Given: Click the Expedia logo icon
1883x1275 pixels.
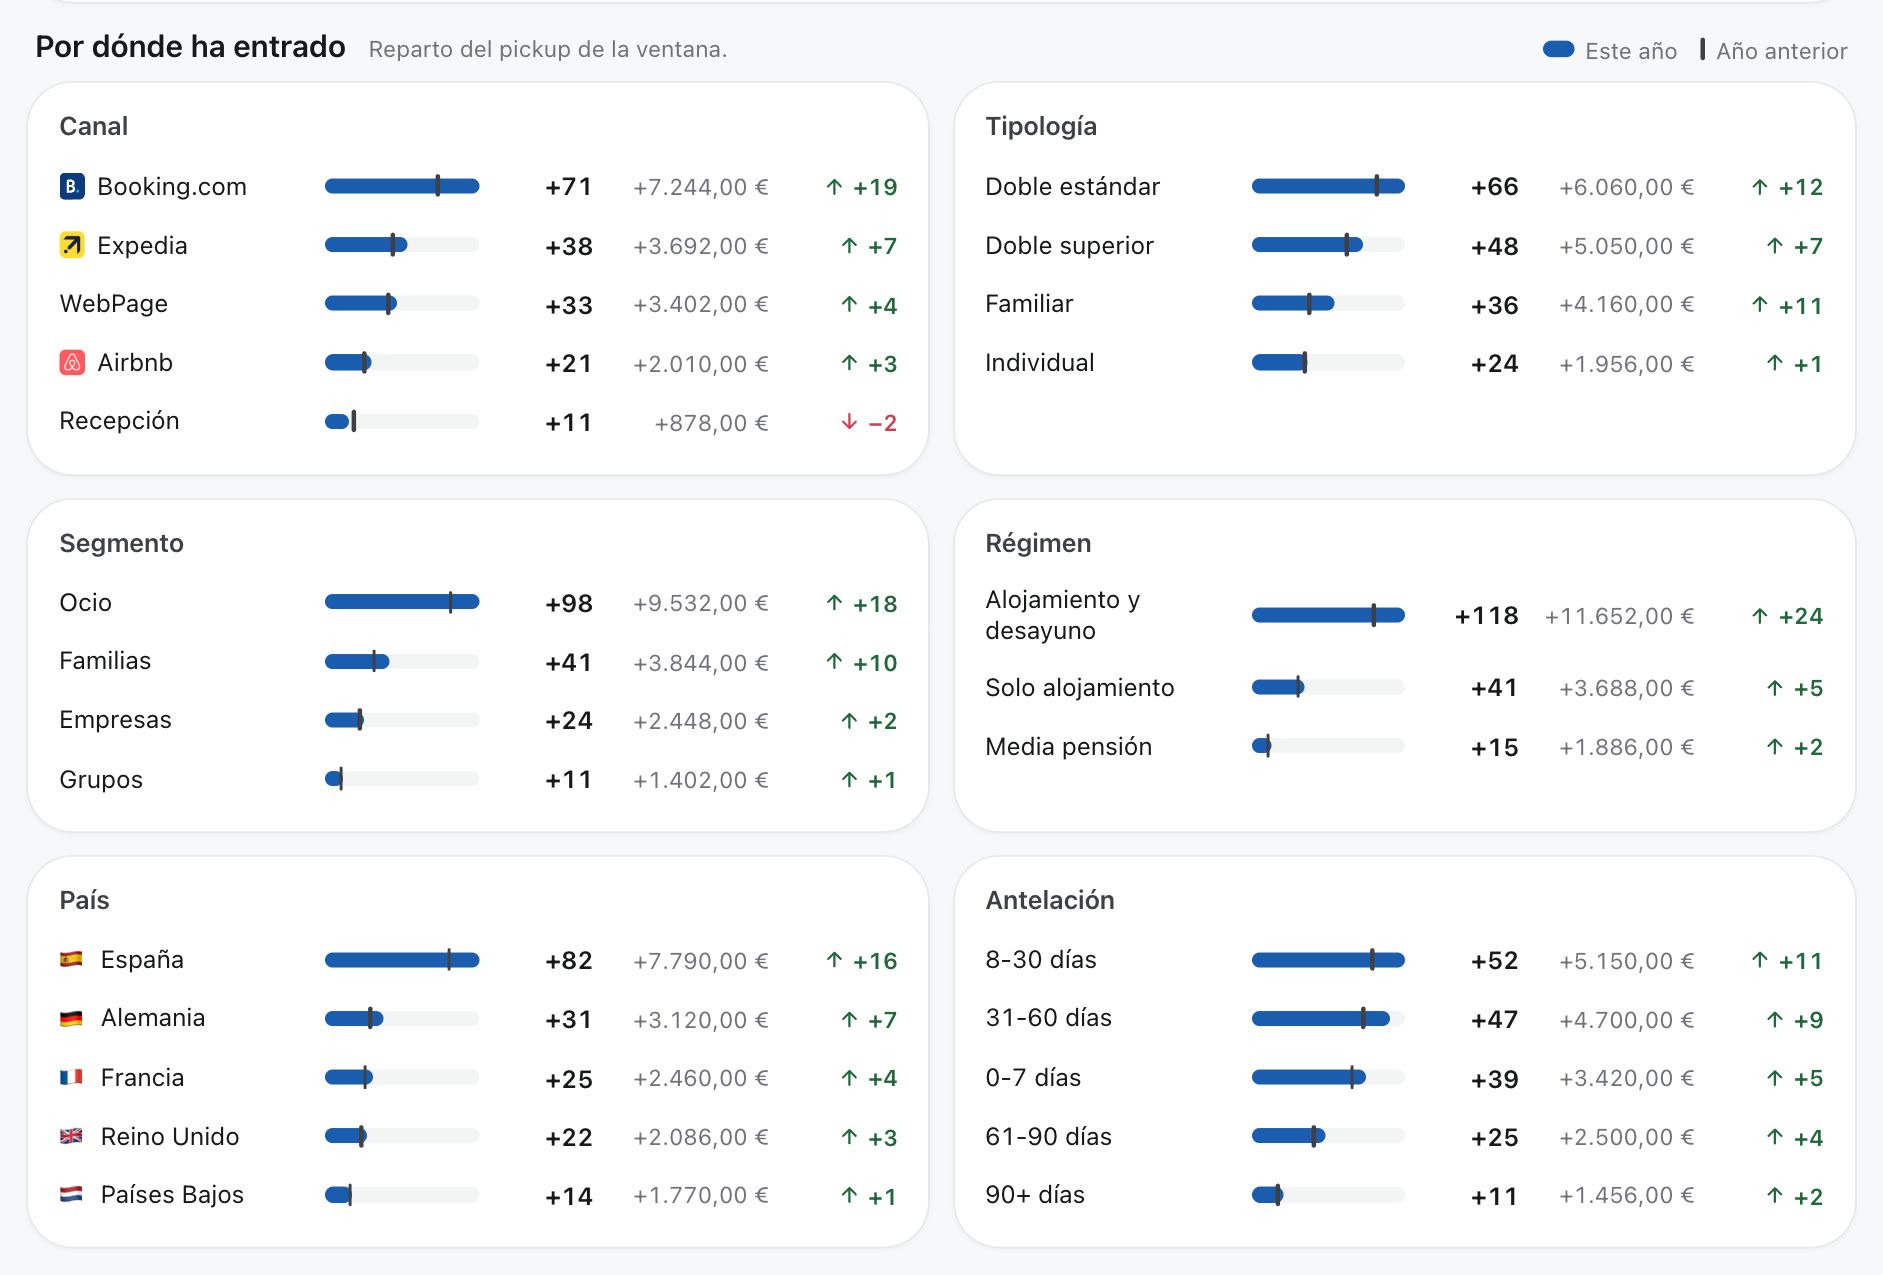Looking at the screenshot, I should (72, 245).
